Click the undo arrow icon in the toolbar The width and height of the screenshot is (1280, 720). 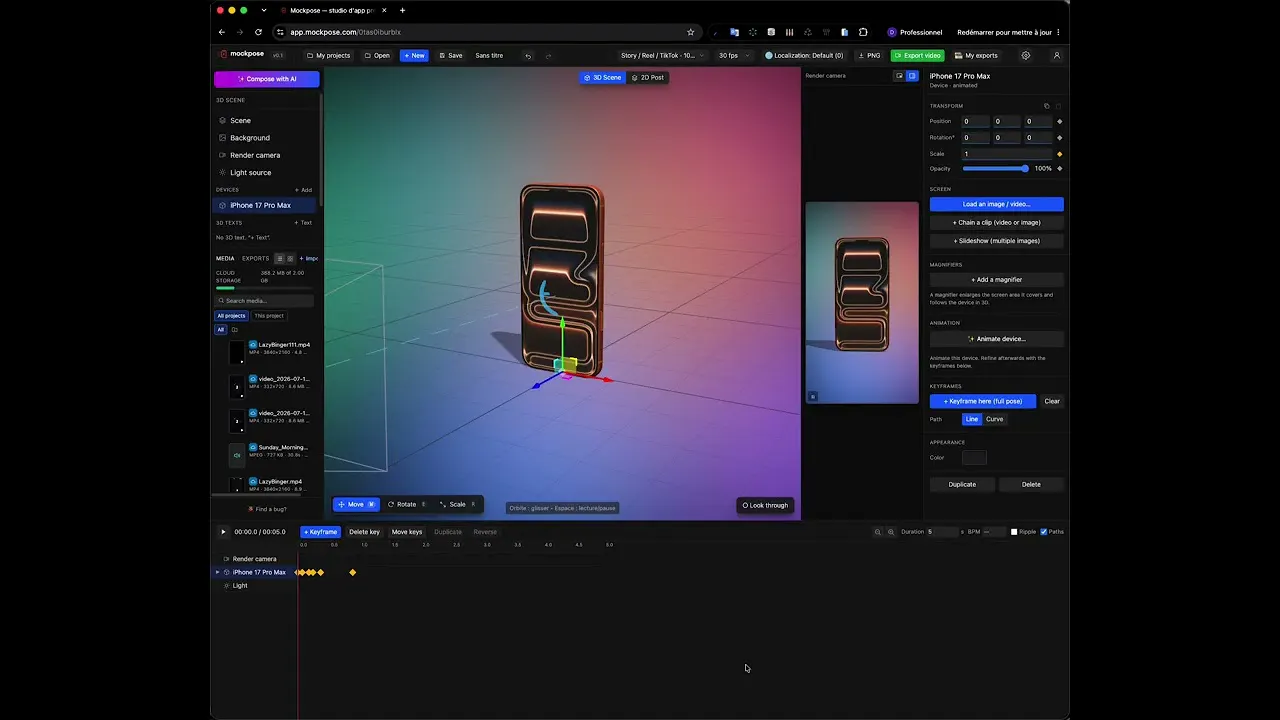pos(528,56)
